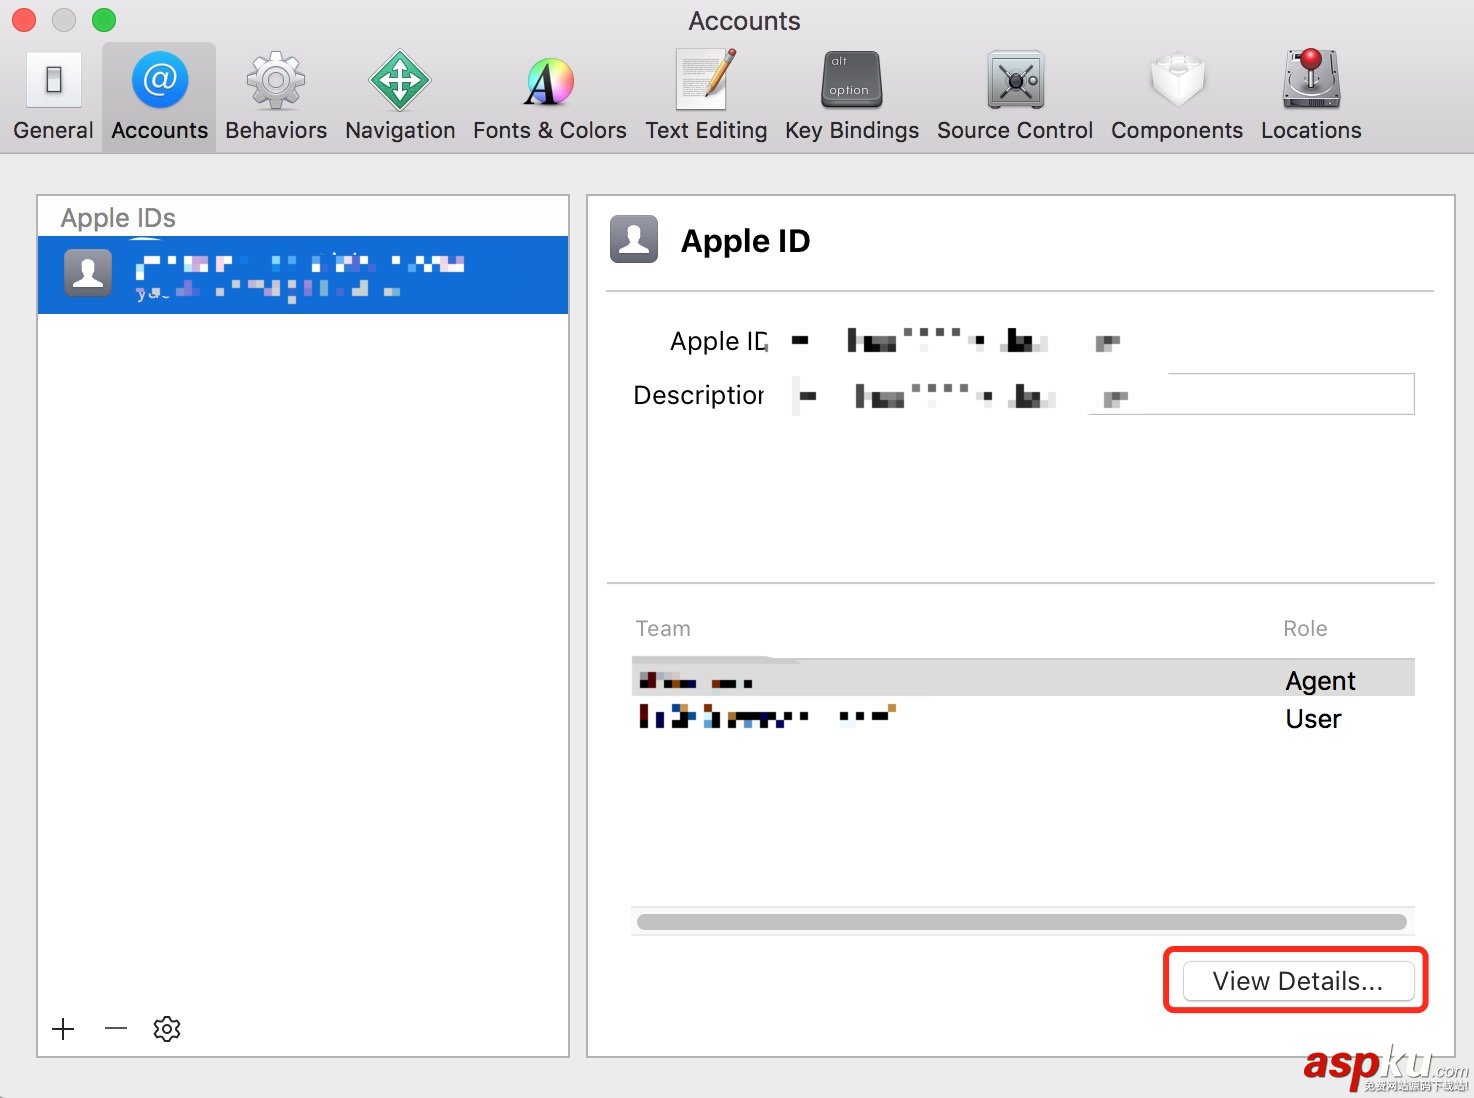This screenshot has width=1474, height=1098.
Task: Open the Key Bindings pane
Action: click(x=850, y=95)
